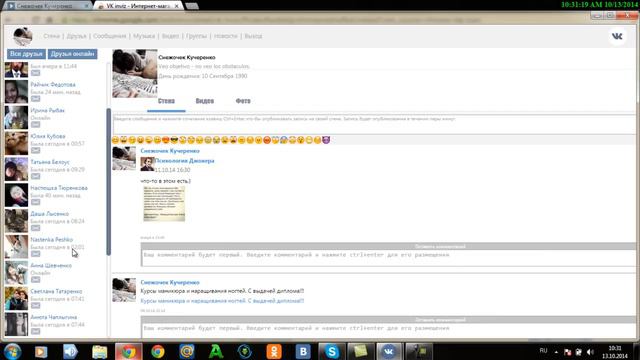
Task: Click message envelope icon under Татьяна Белоус
Action: [36, 176]
